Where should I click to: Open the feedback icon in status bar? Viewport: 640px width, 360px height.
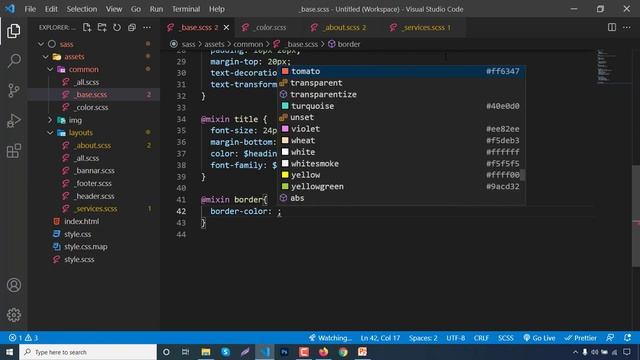point(610,338)
